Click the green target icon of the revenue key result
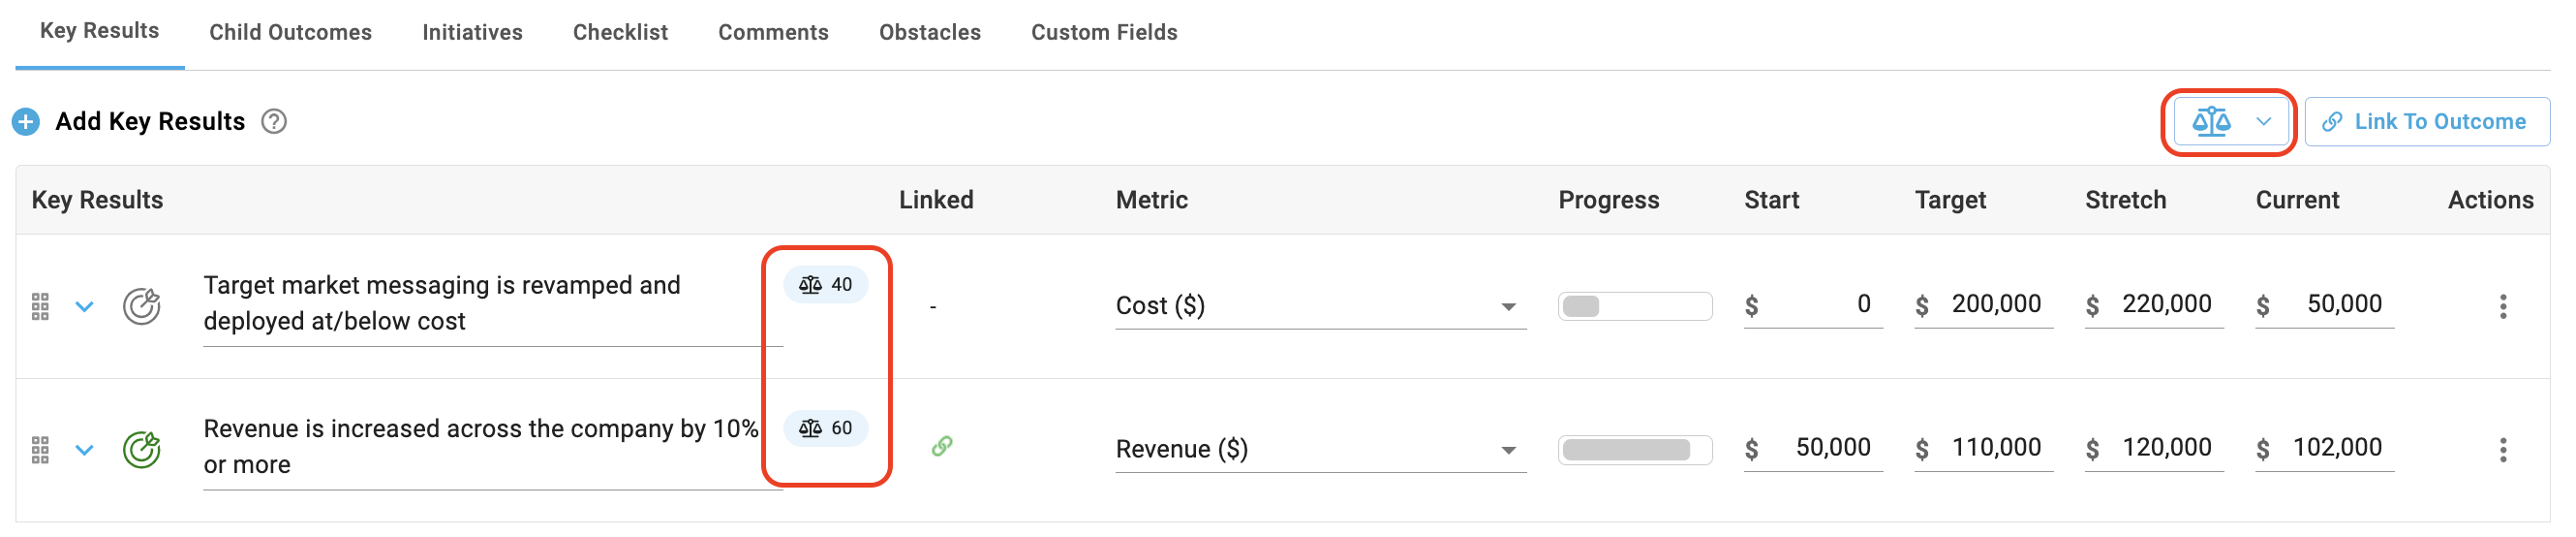The width and height of the screenshot is (2576, 537). [142, 449]
